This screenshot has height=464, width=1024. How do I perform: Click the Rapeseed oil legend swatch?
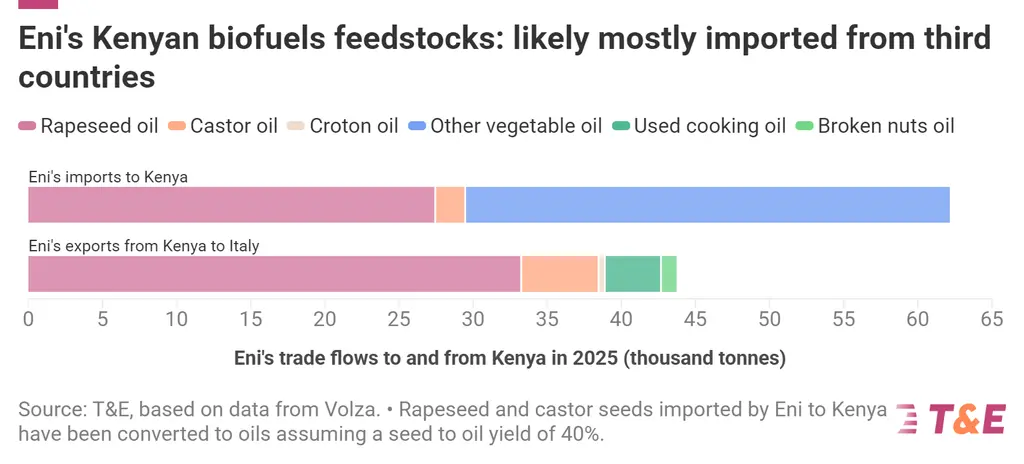pyautogui.click(x=28, y=126)
